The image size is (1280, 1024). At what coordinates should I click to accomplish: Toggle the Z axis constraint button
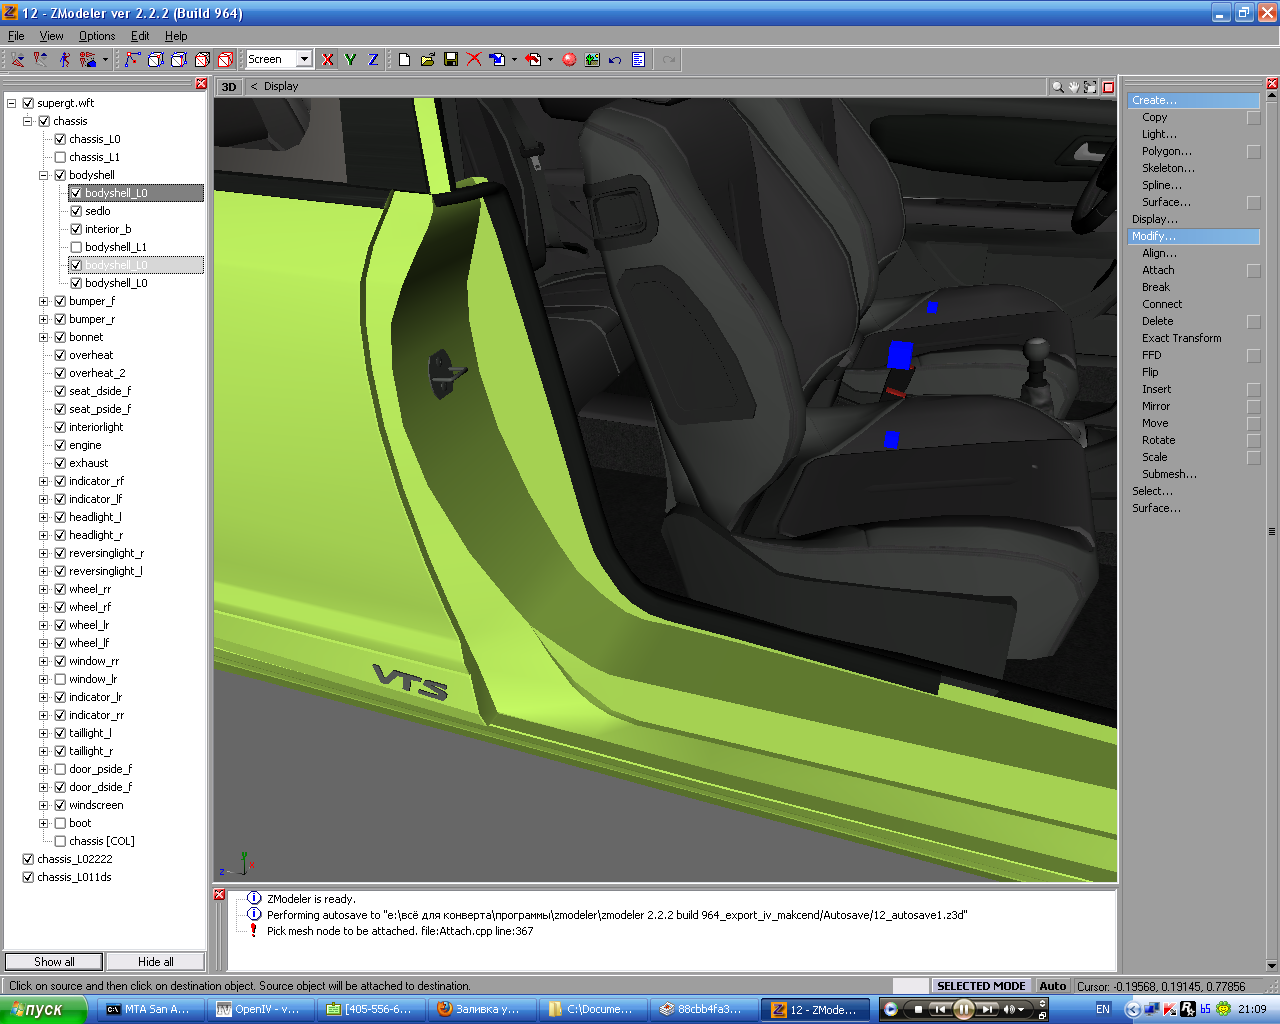tap(373, 60)
